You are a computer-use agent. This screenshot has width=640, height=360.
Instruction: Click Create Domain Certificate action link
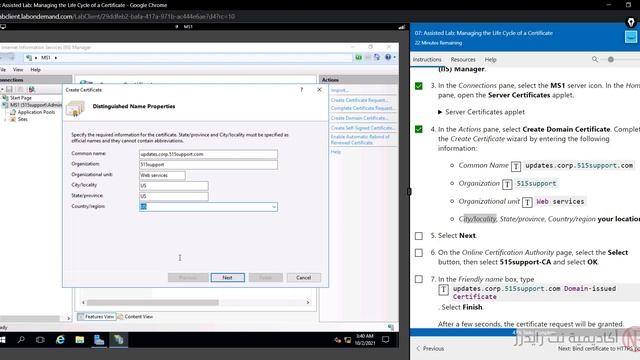pyautogui.click(x=360, y=118)
